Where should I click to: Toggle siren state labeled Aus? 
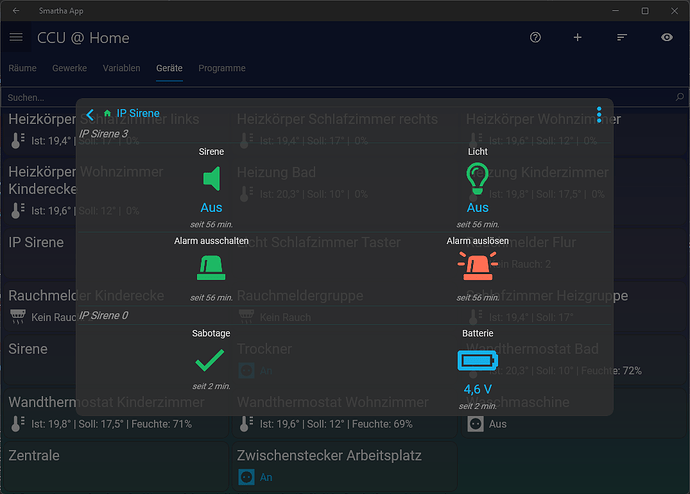pyautogui.click(x=211, y=208)
